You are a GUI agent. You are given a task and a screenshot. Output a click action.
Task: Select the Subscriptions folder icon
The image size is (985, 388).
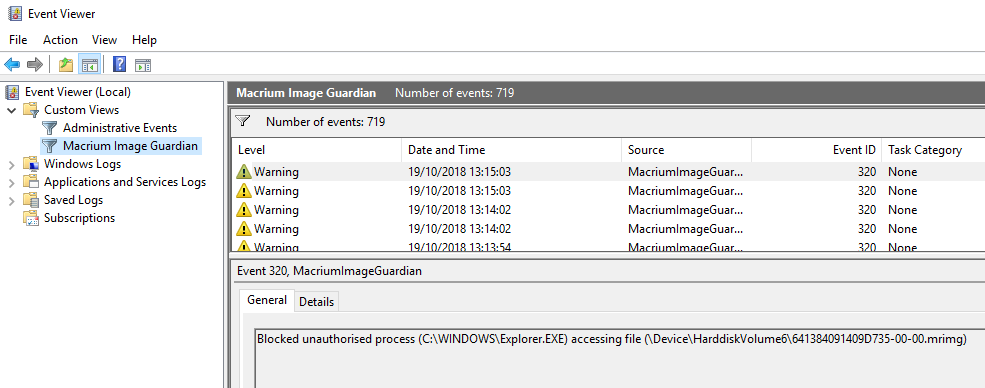pyautogui.click(x=31, y=218)
